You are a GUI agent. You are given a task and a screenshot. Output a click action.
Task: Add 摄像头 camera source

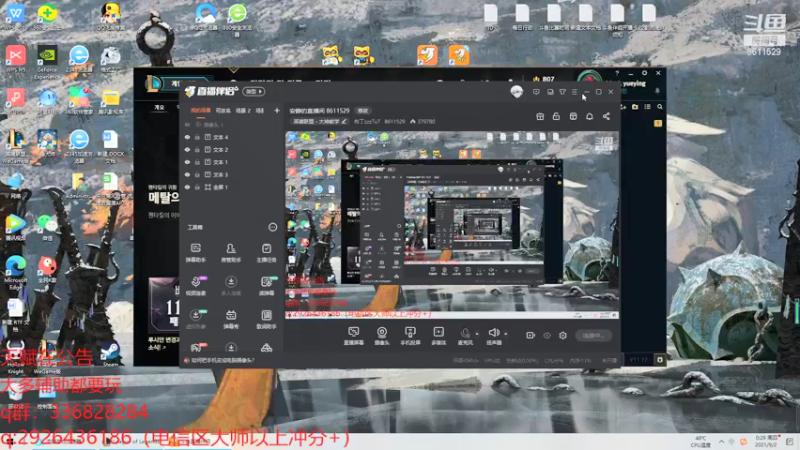tap(382, 336)
